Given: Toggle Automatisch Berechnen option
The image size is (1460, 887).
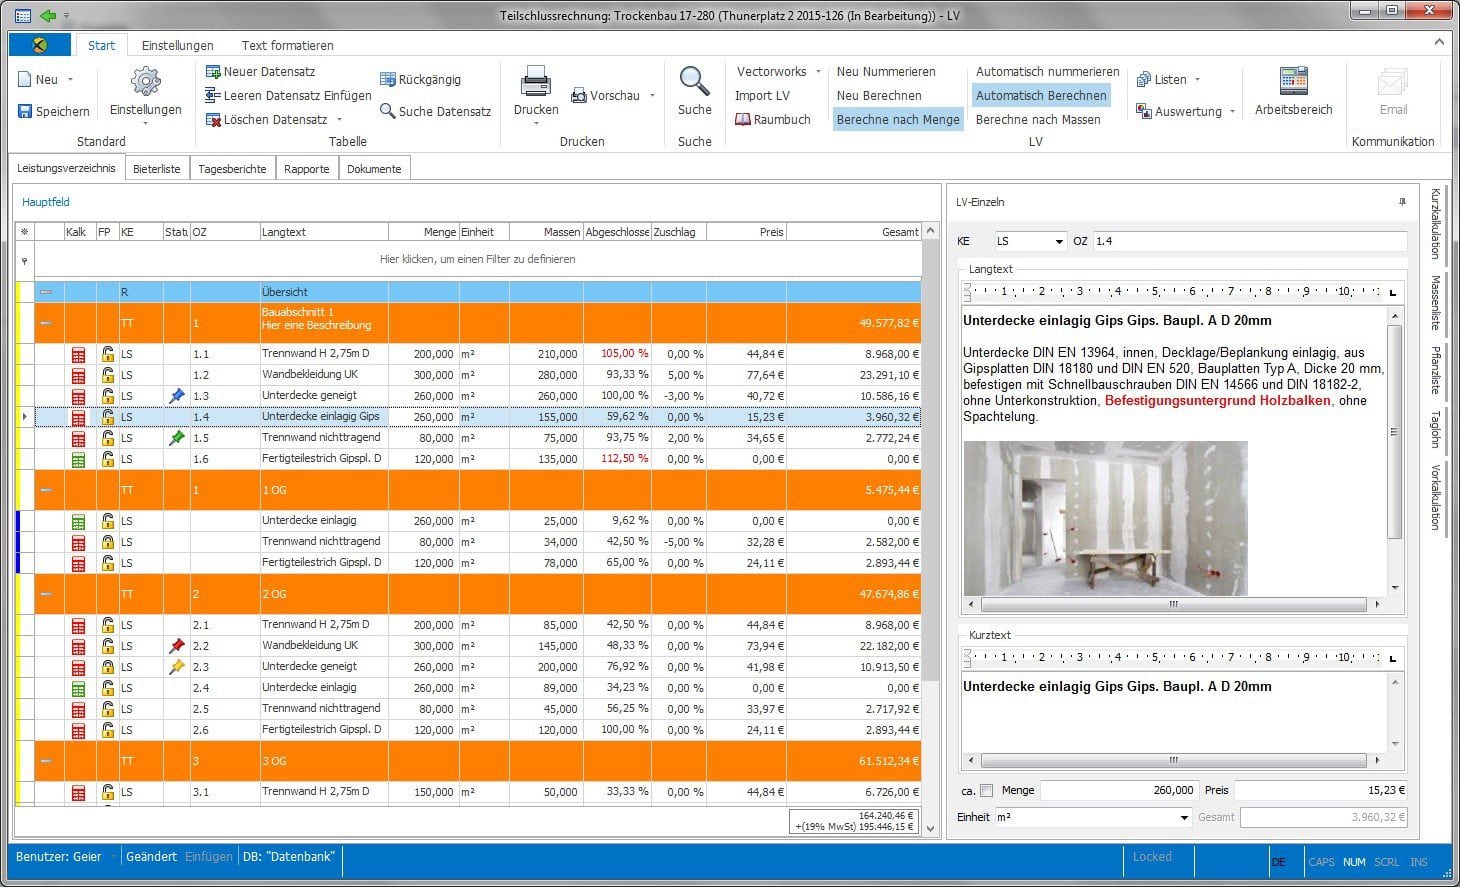Looking at the screenshot, I should coord(1041,96).
